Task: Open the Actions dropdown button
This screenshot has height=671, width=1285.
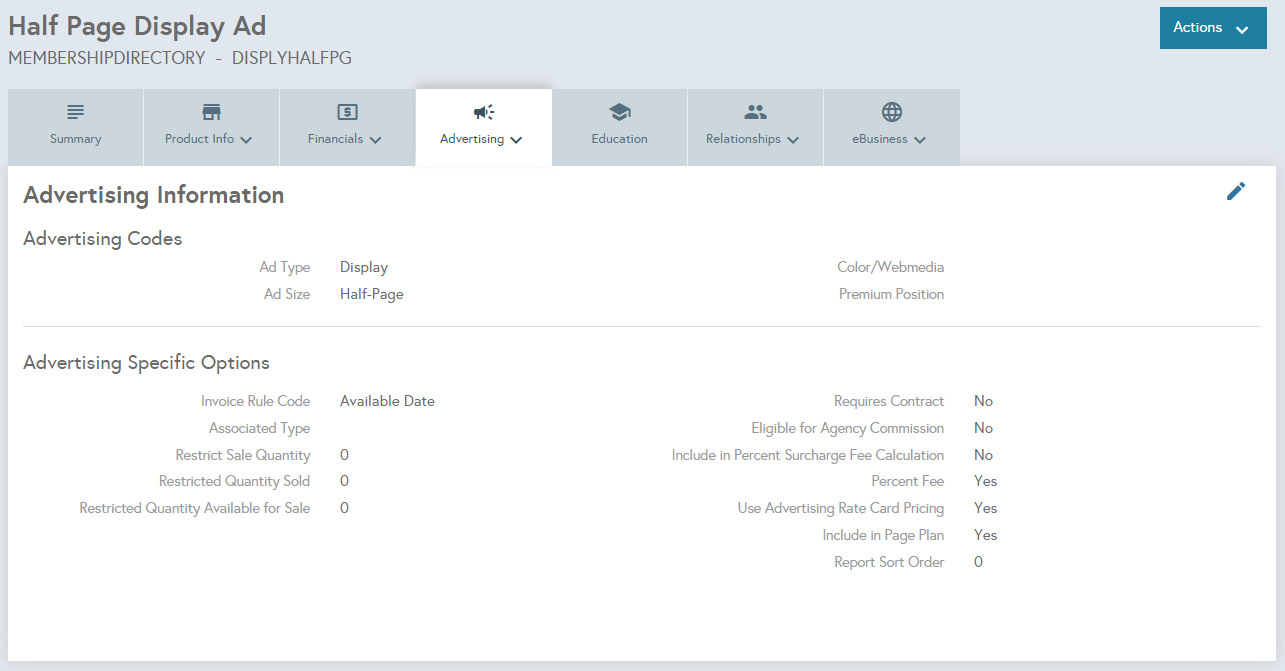Action: 1213,28
